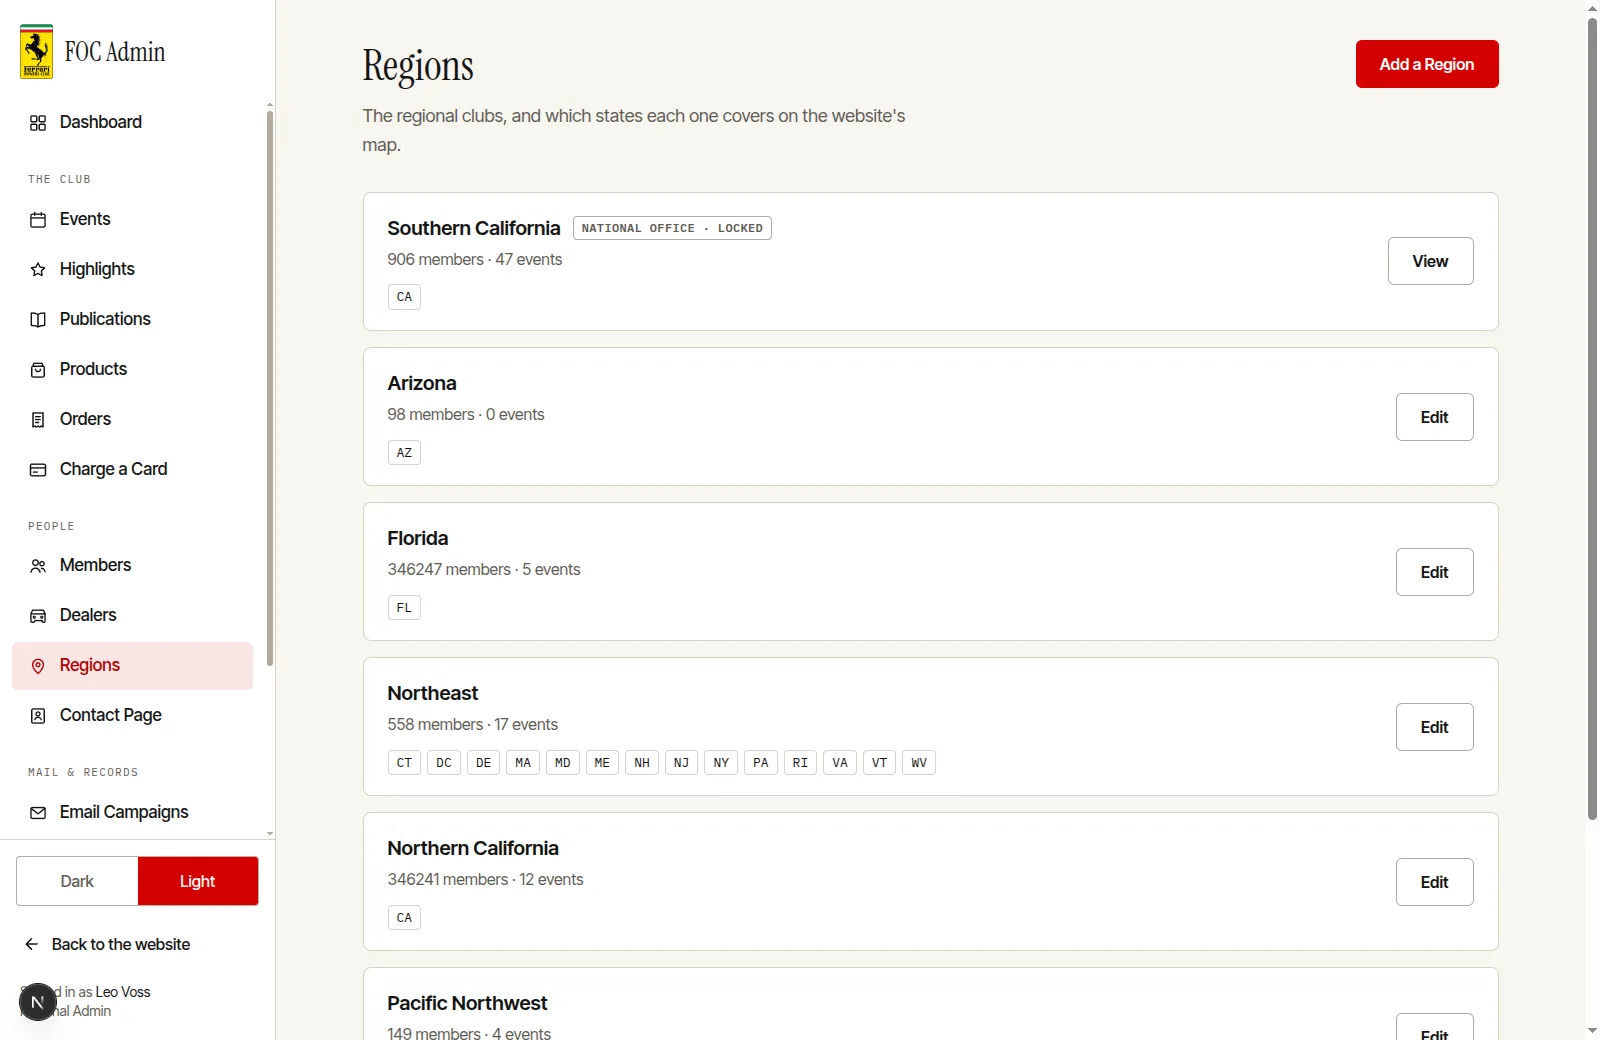This screenshot has width=1600, height=1040.
Task: Click the Highlights star icon
Action: click(38, 270)
